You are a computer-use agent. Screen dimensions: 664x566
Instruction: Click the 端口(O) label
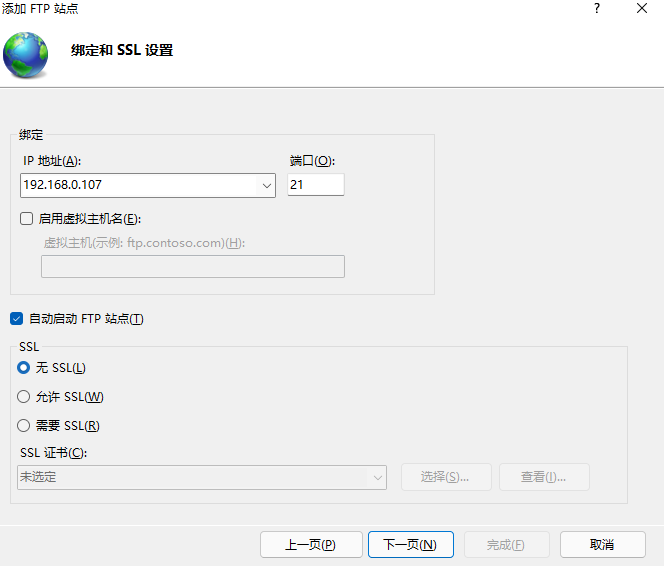[312, 161]
